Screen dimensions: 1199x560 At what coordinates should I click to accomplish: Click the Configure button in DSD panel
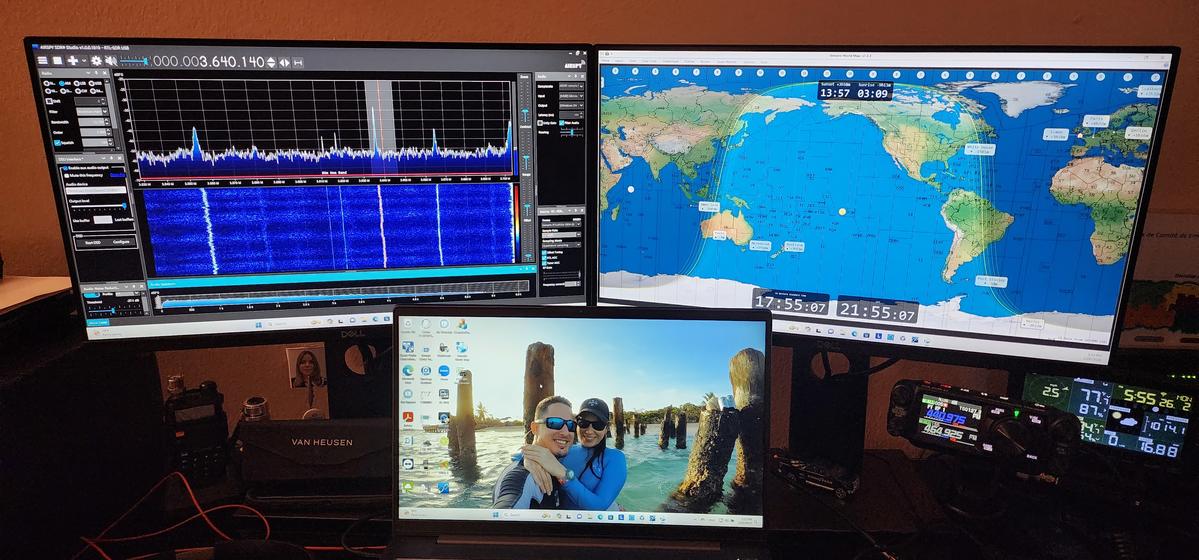[122, 242]
